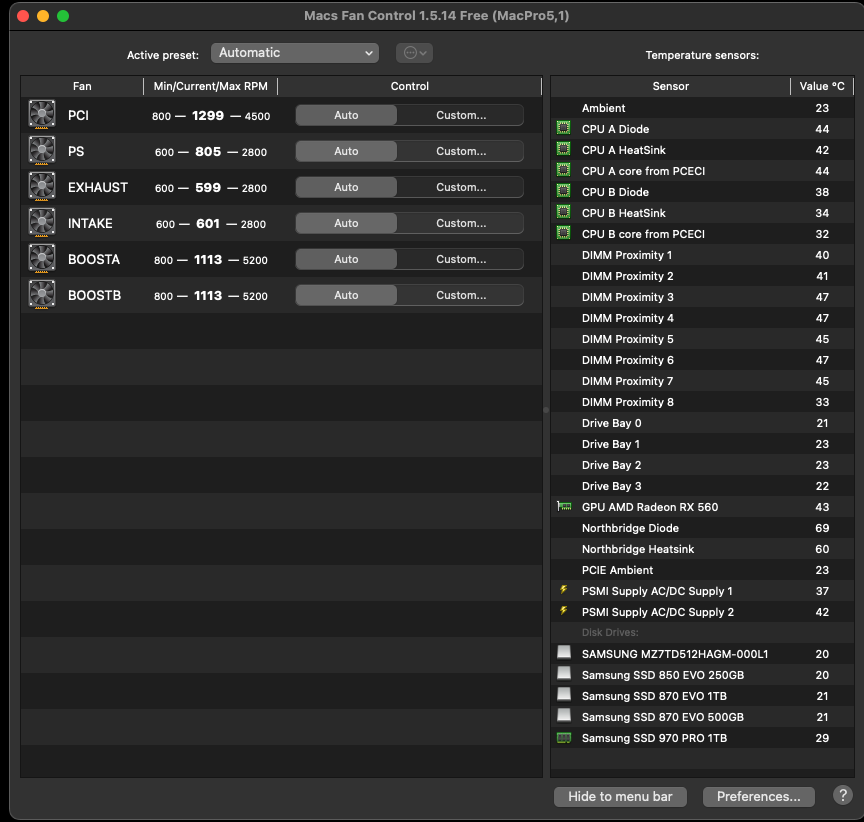
Task: Choose Custom control for BOOSTB fan
Action: [x=461, y=295]
